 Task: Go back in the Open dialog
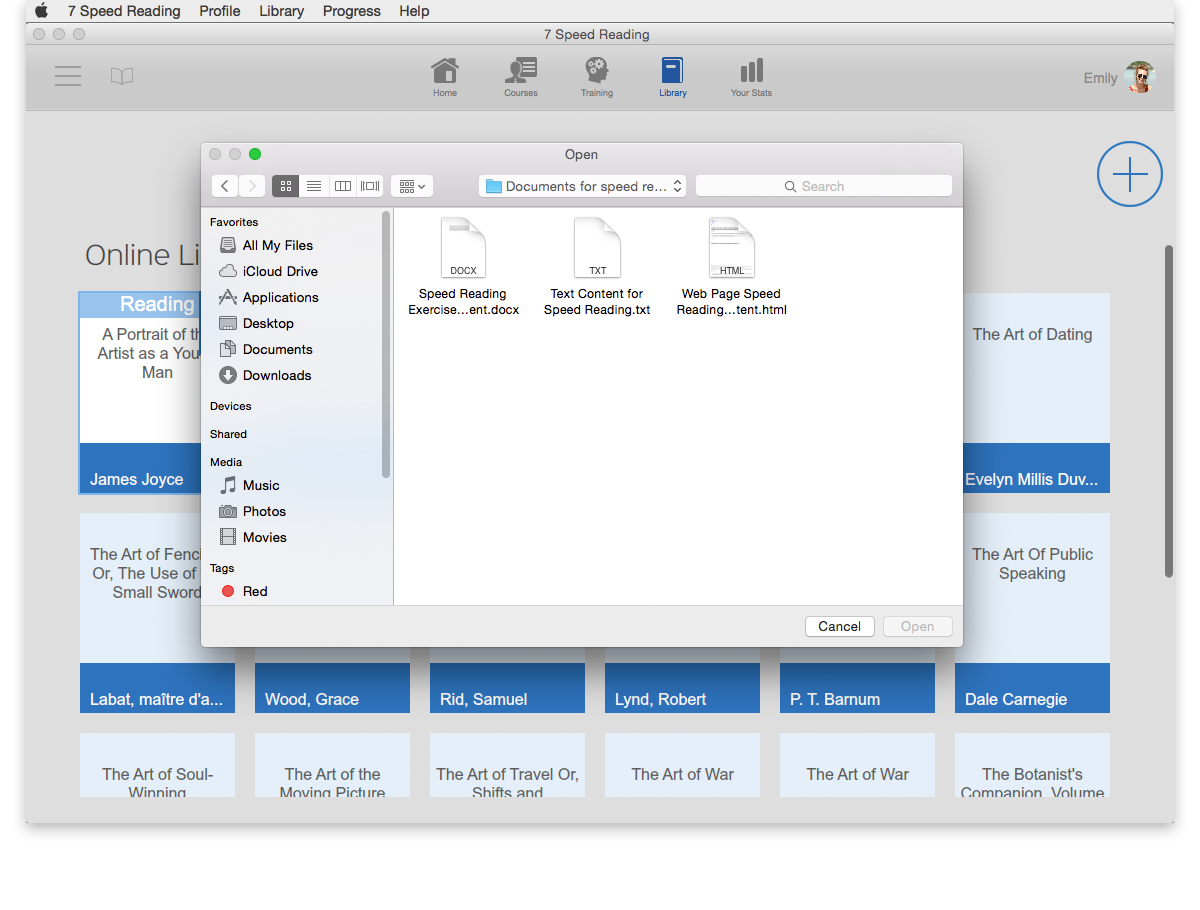(225, 186)
